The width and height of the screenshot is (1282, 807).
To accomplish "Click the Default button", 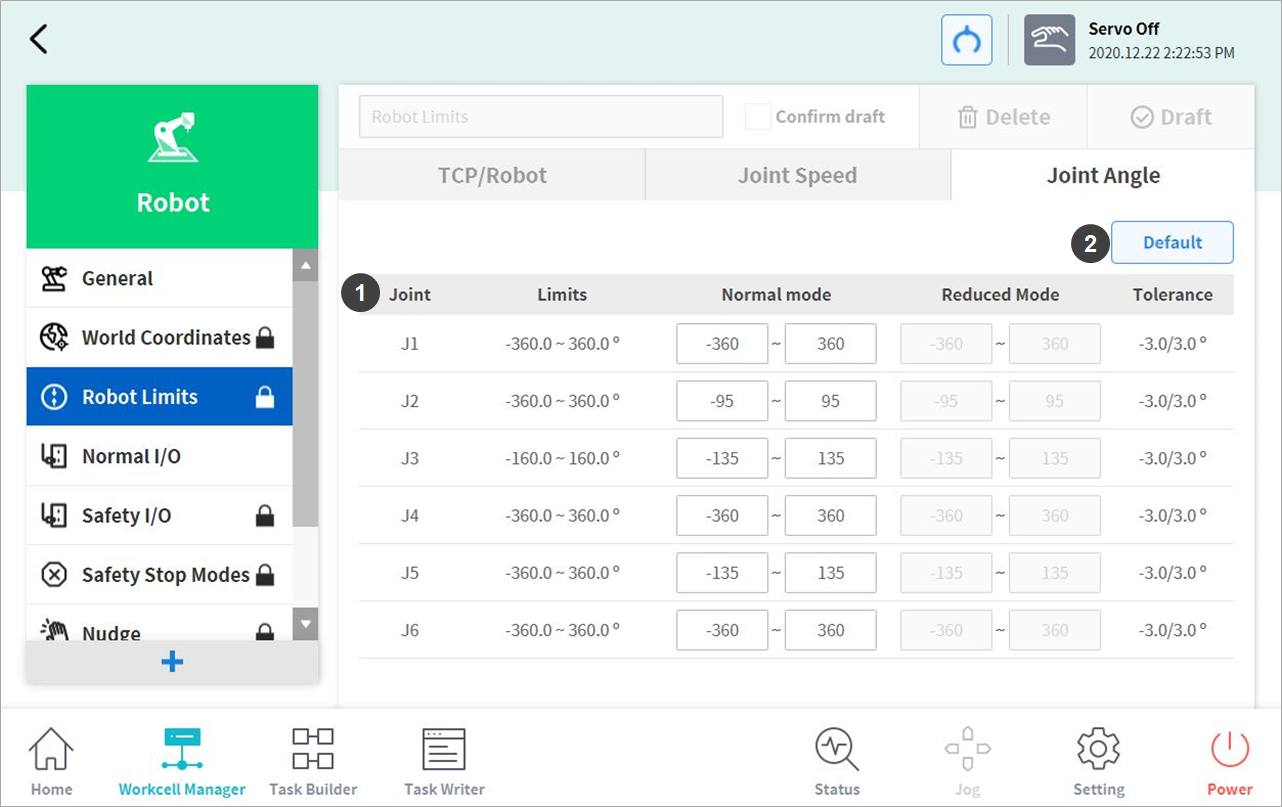I will click(1172, 243).
